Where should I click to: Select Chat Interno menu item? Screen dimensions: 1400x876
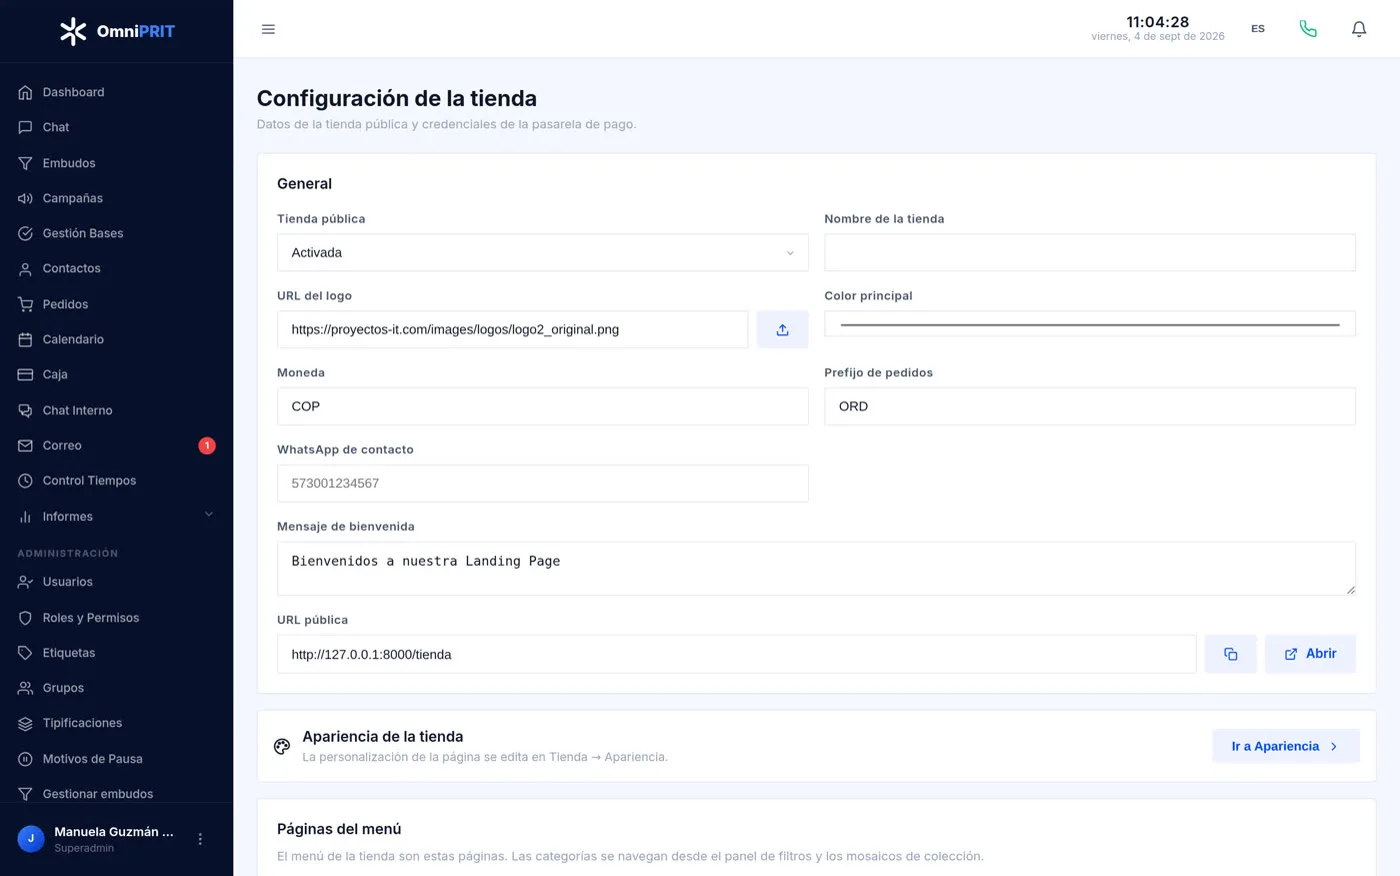117,410
